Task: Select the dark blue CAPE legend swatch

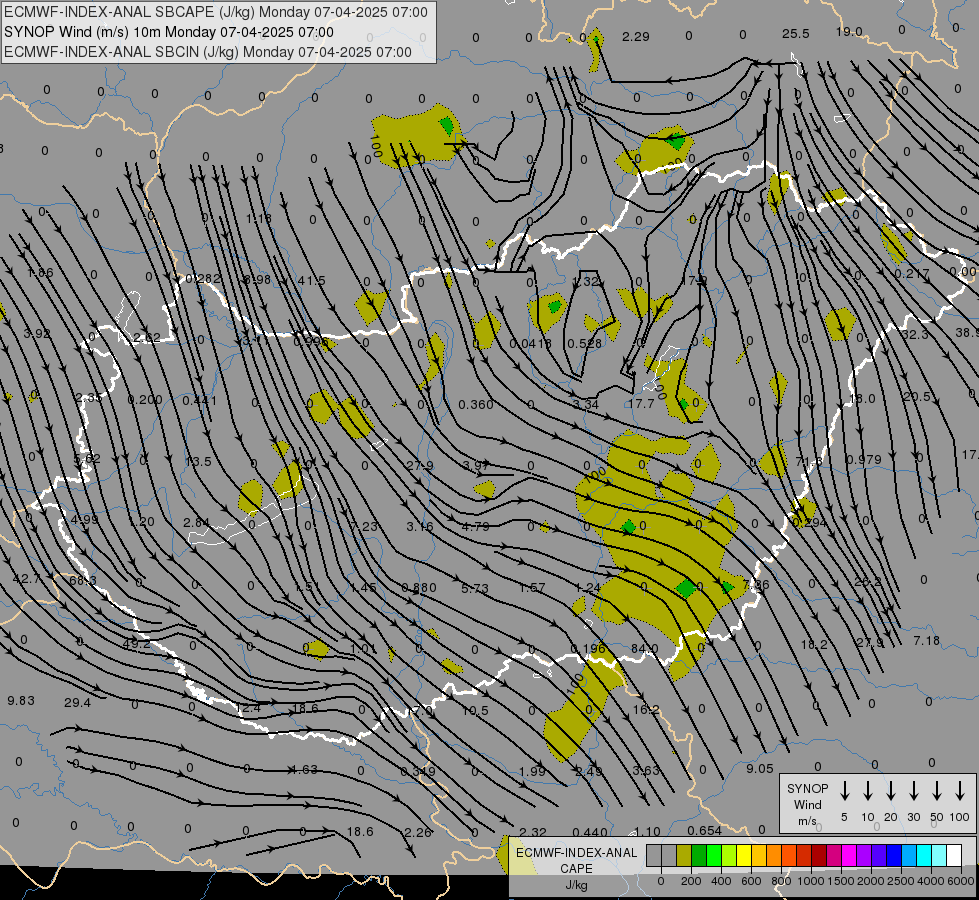Action: 893,856
